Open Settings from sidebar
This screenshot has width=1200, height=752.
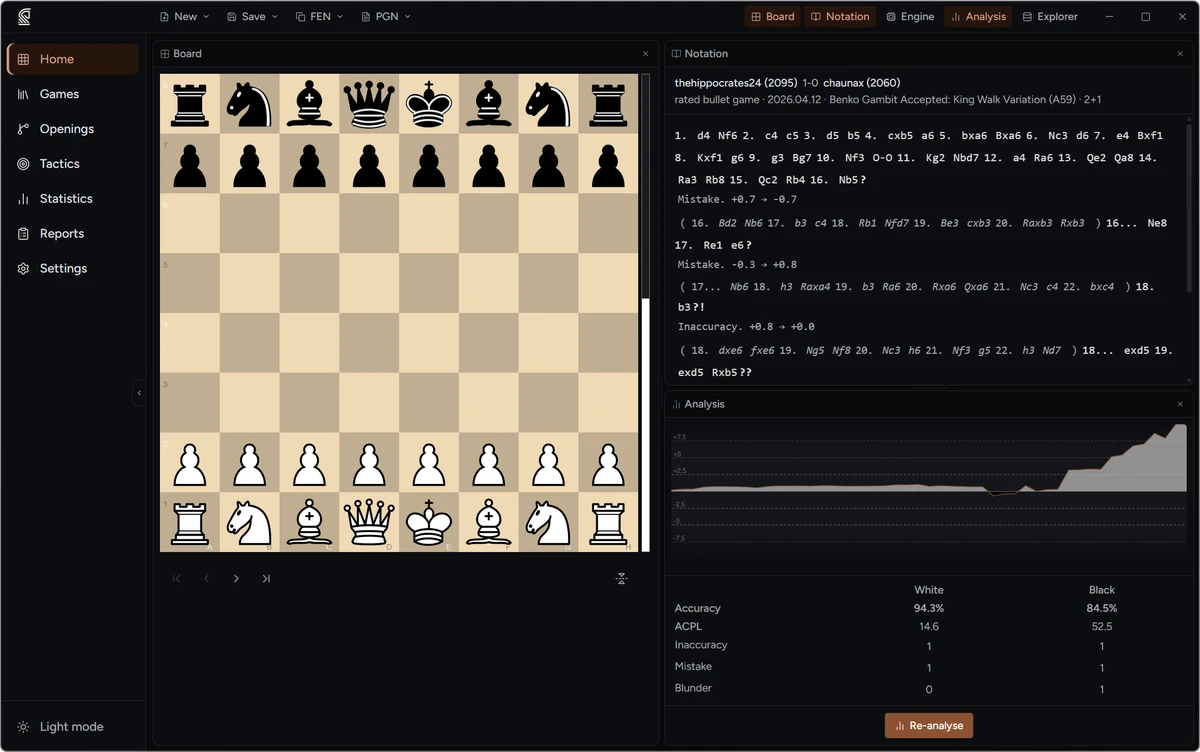(73, 269)
